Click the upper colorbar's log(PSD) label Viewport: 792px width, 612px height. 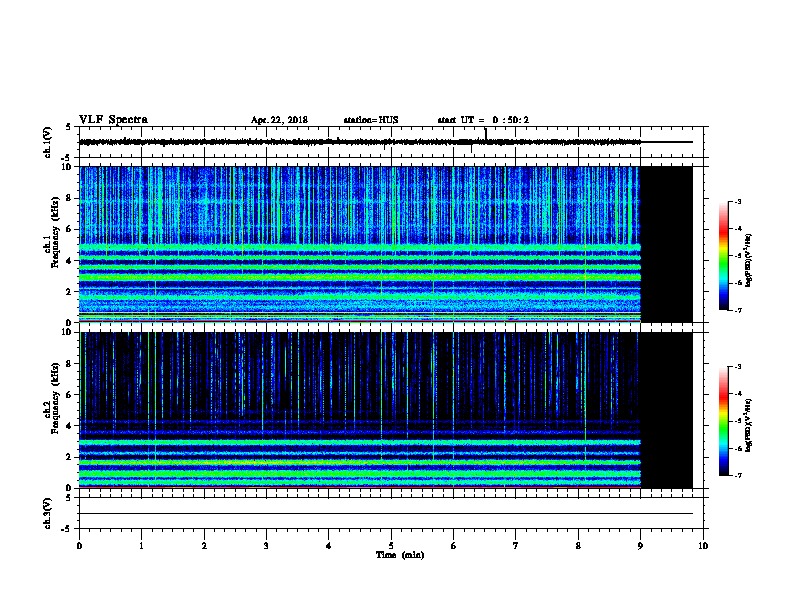tap(749, 261)
